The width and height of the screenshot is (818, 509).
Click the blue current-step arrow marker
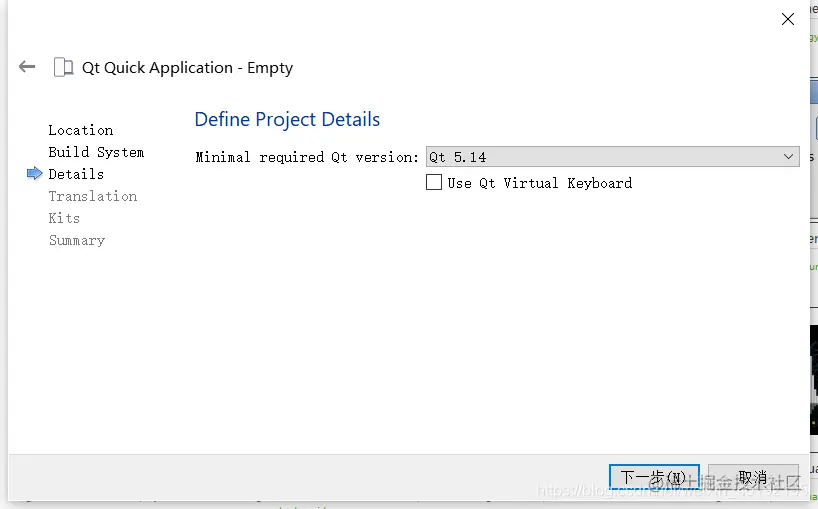[x=34, y=173]
